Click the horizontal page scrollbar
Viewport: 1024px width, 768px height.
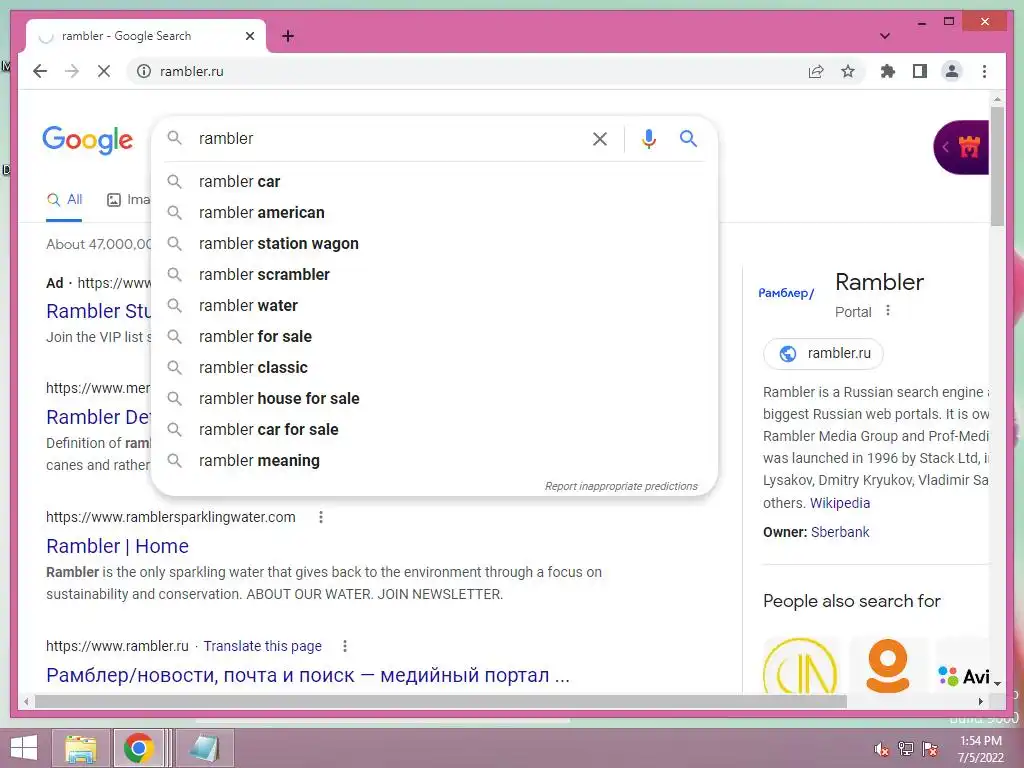441,701
